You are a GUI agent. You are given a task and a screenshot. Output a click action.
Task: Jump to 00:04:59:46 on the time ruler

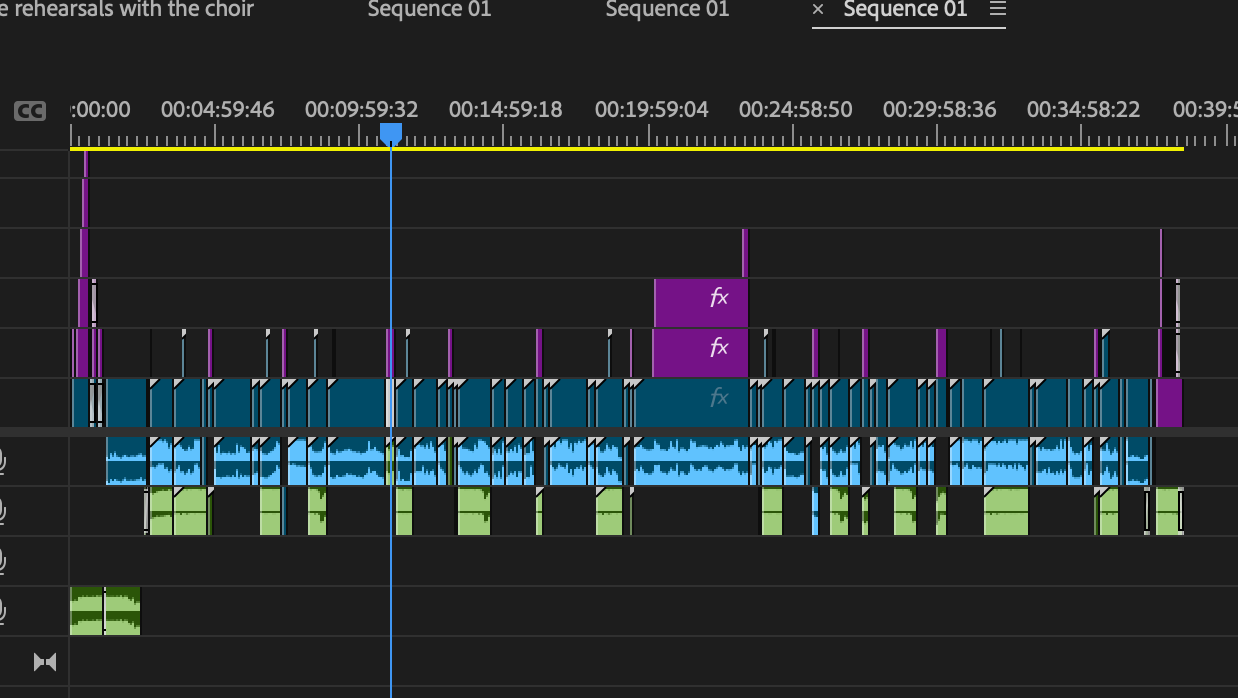tap(217, 110)
